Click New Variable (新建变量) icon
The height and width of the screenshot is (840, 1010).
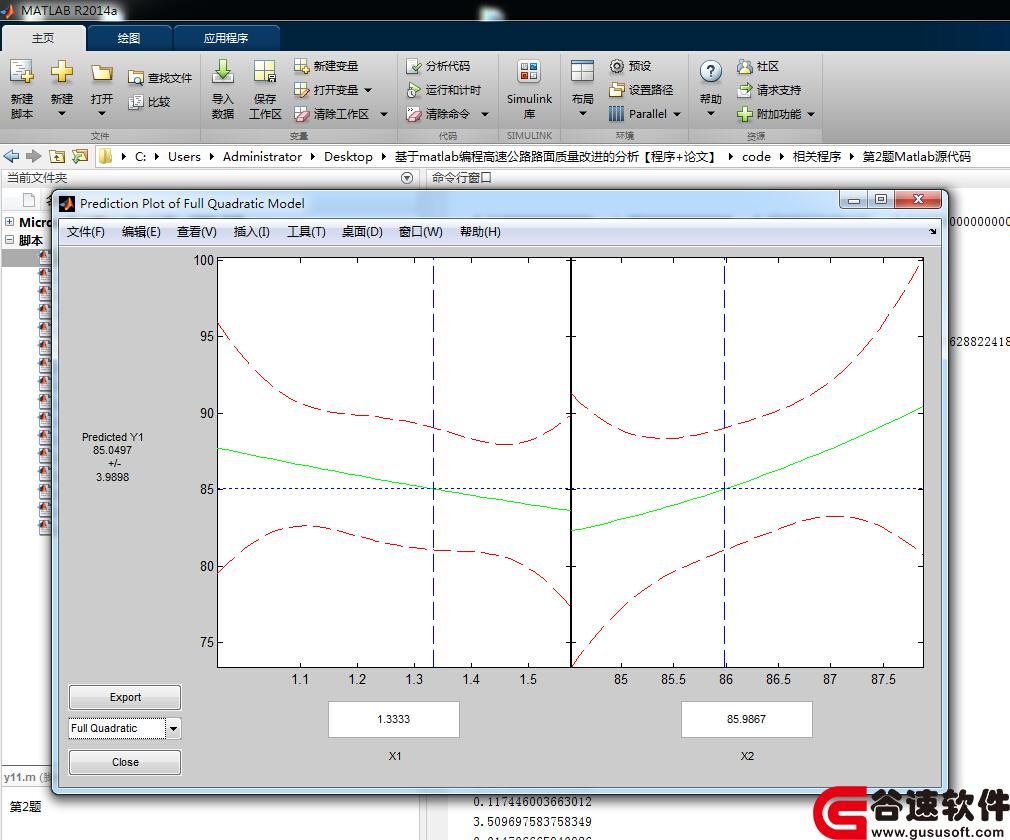(x=301, y=66)
